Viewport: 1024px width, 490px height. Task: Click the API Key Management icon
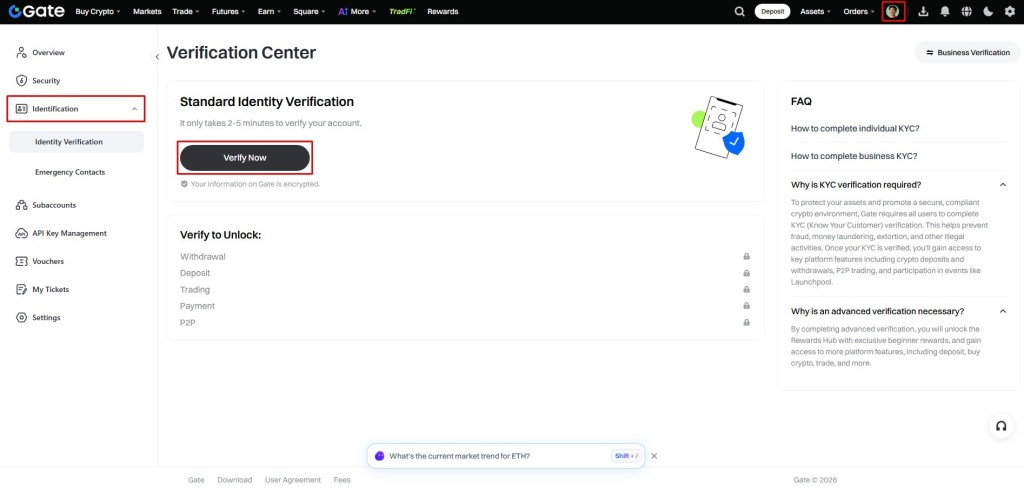tap(21, 233)
